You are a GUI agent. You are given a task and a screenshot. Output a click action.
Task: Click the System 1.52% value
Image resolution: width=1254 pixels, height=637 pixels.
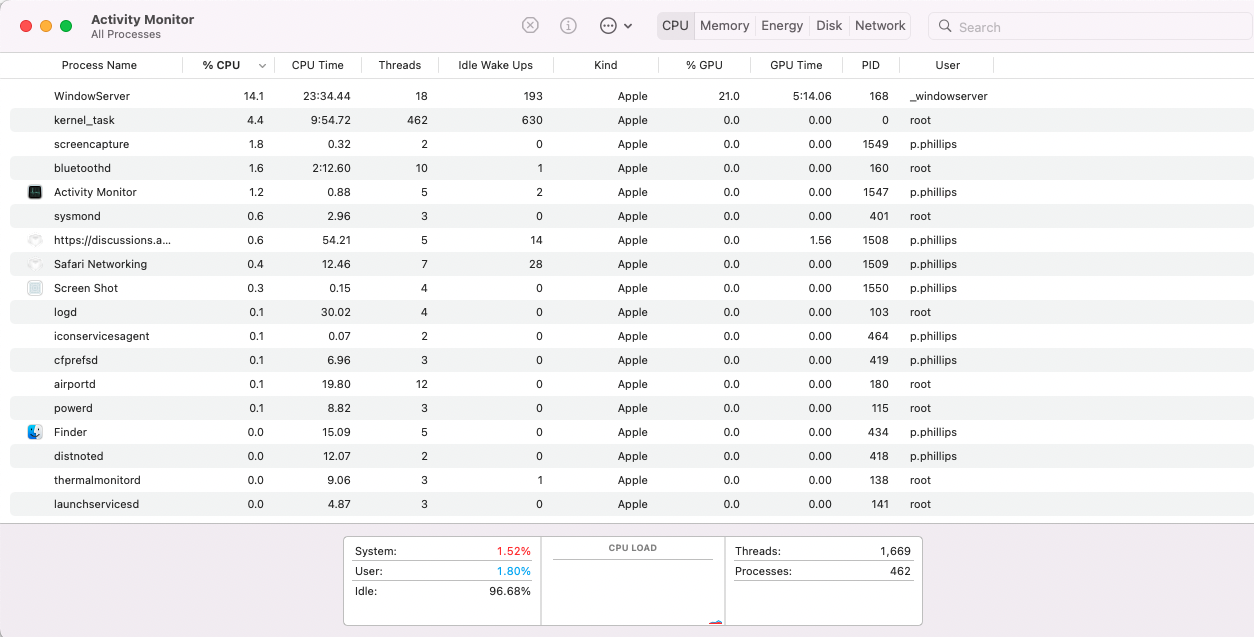click(x=514, y=551)
